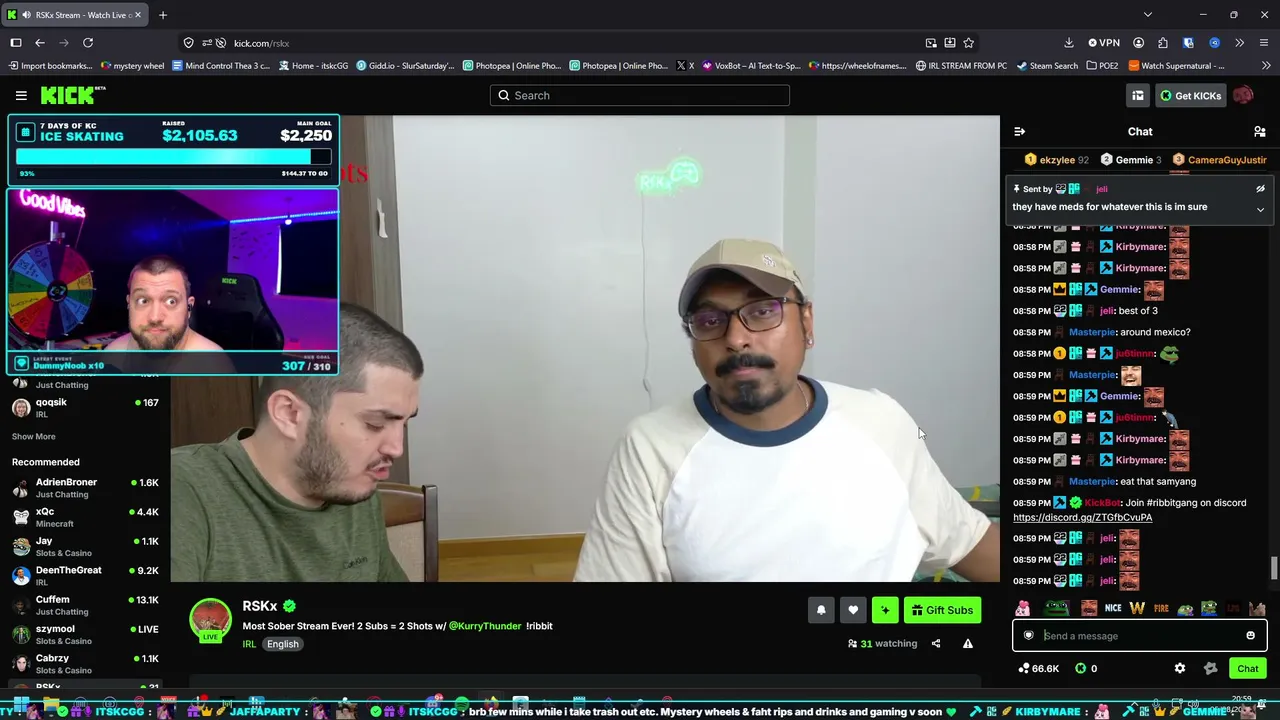
Task: Open the Steam Search bookmark
Action: pos(1047,66)
